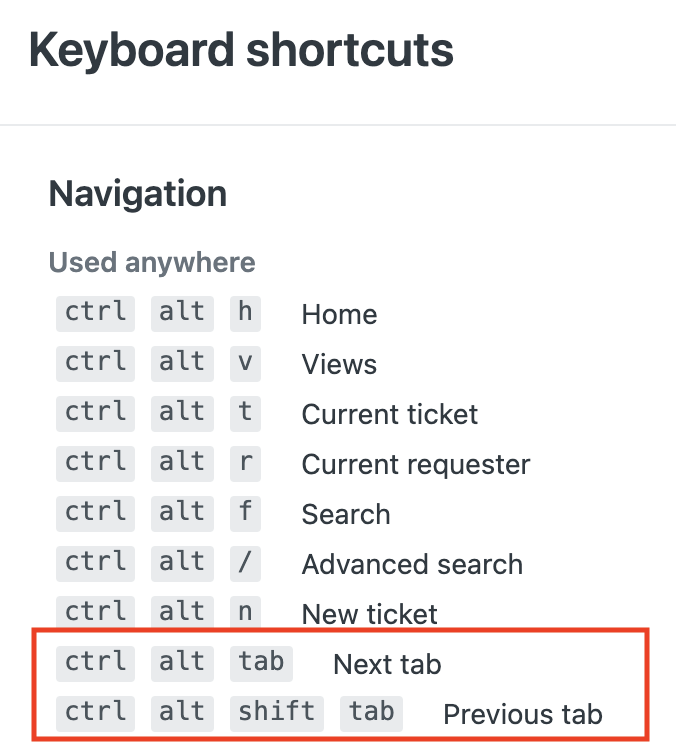Click the Current ticket shortcut label

[x=390, y=414]
